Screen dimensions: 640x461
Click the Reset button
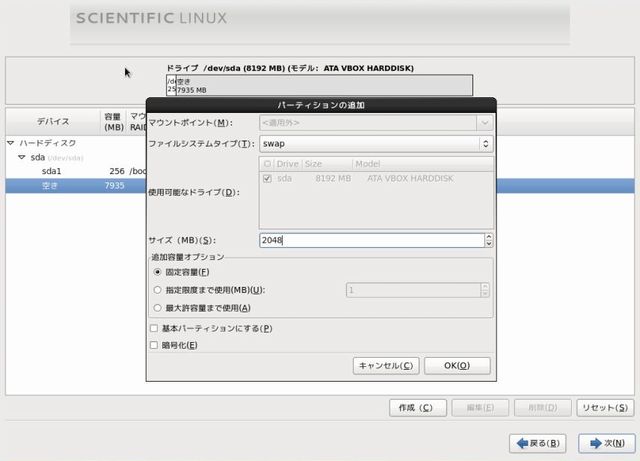click(x=606, y=408)
